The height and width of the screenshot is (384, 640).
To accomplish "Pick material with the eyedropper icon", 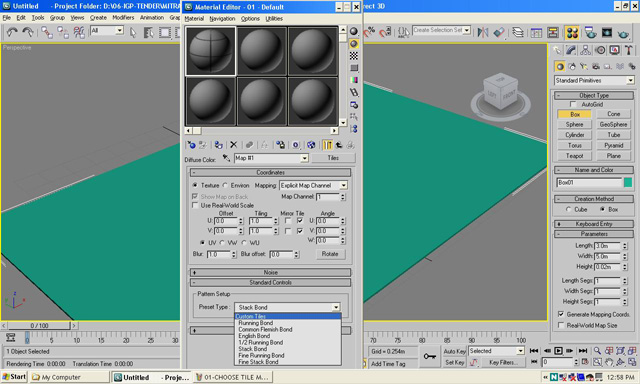I will [x=226, y=158].
